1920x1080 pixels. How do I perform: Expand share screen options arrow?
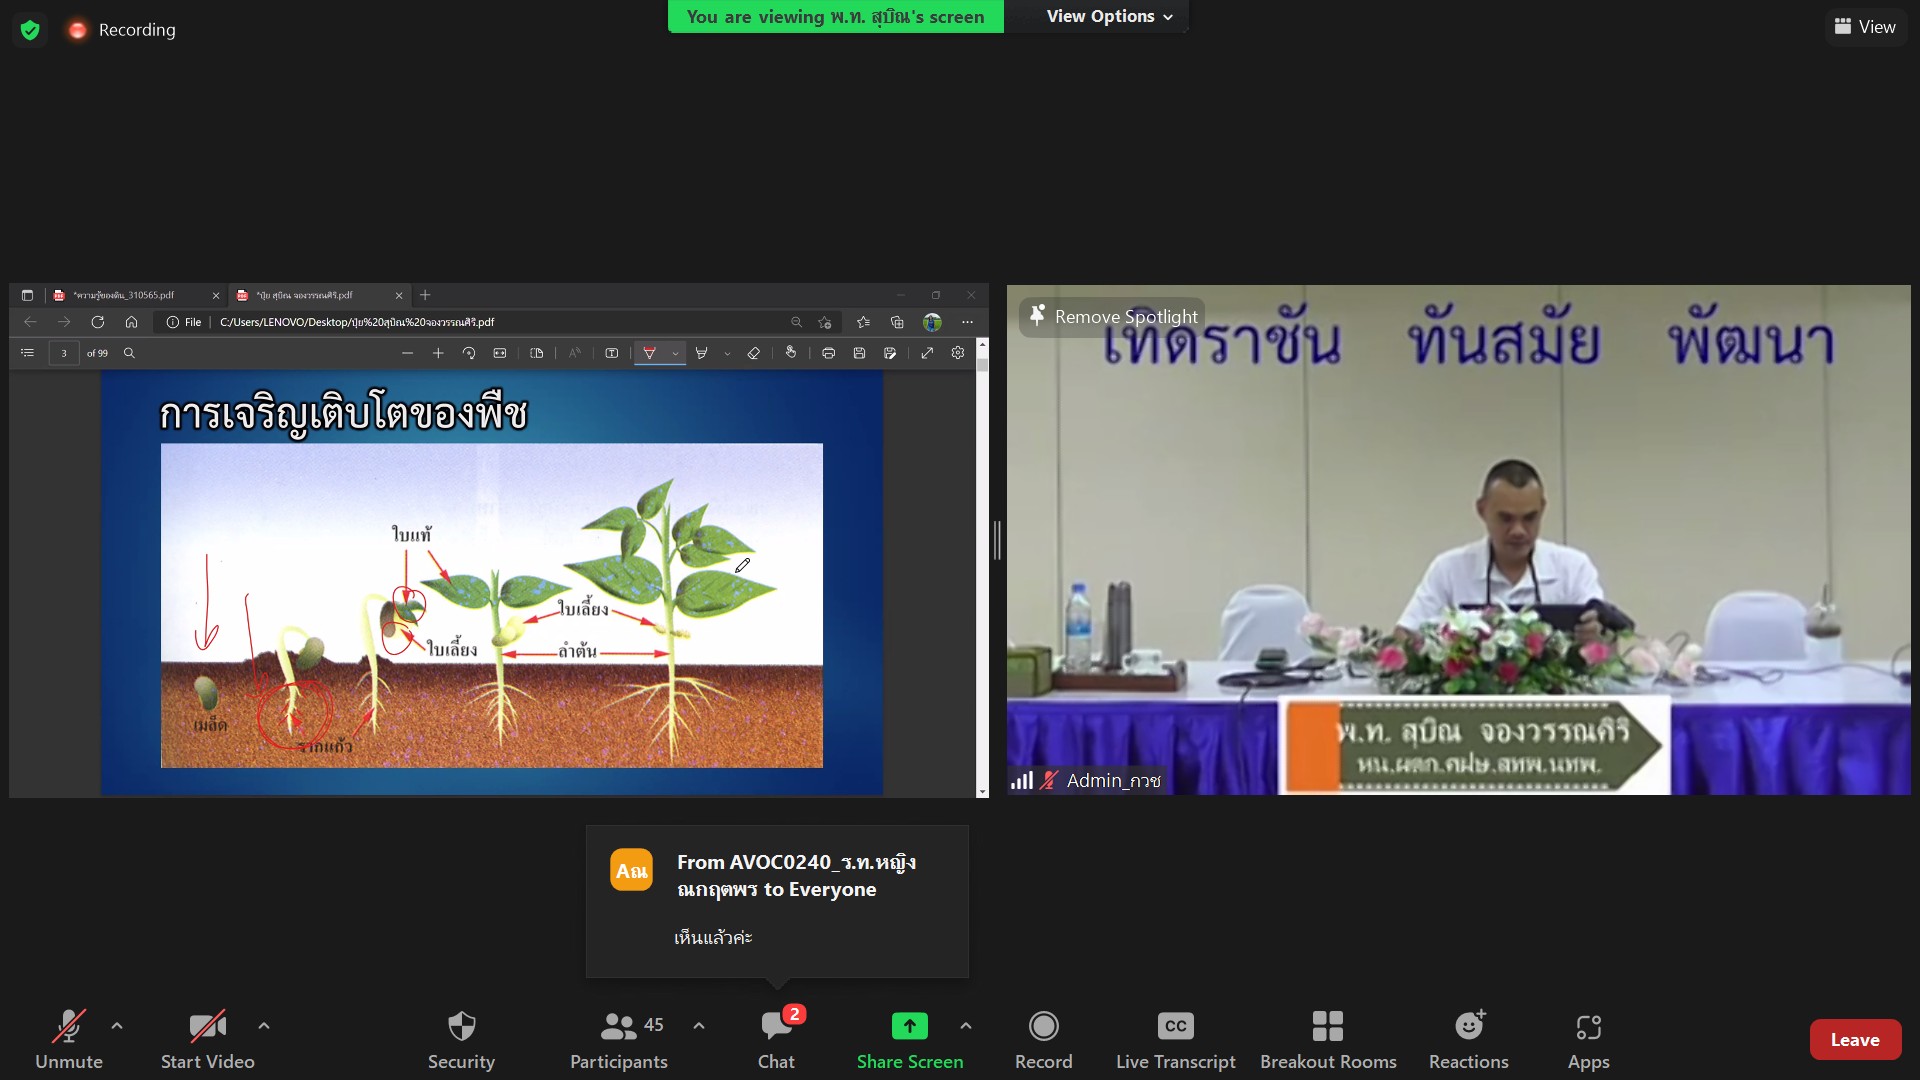pyautogui.click(x=966, y=1026)
